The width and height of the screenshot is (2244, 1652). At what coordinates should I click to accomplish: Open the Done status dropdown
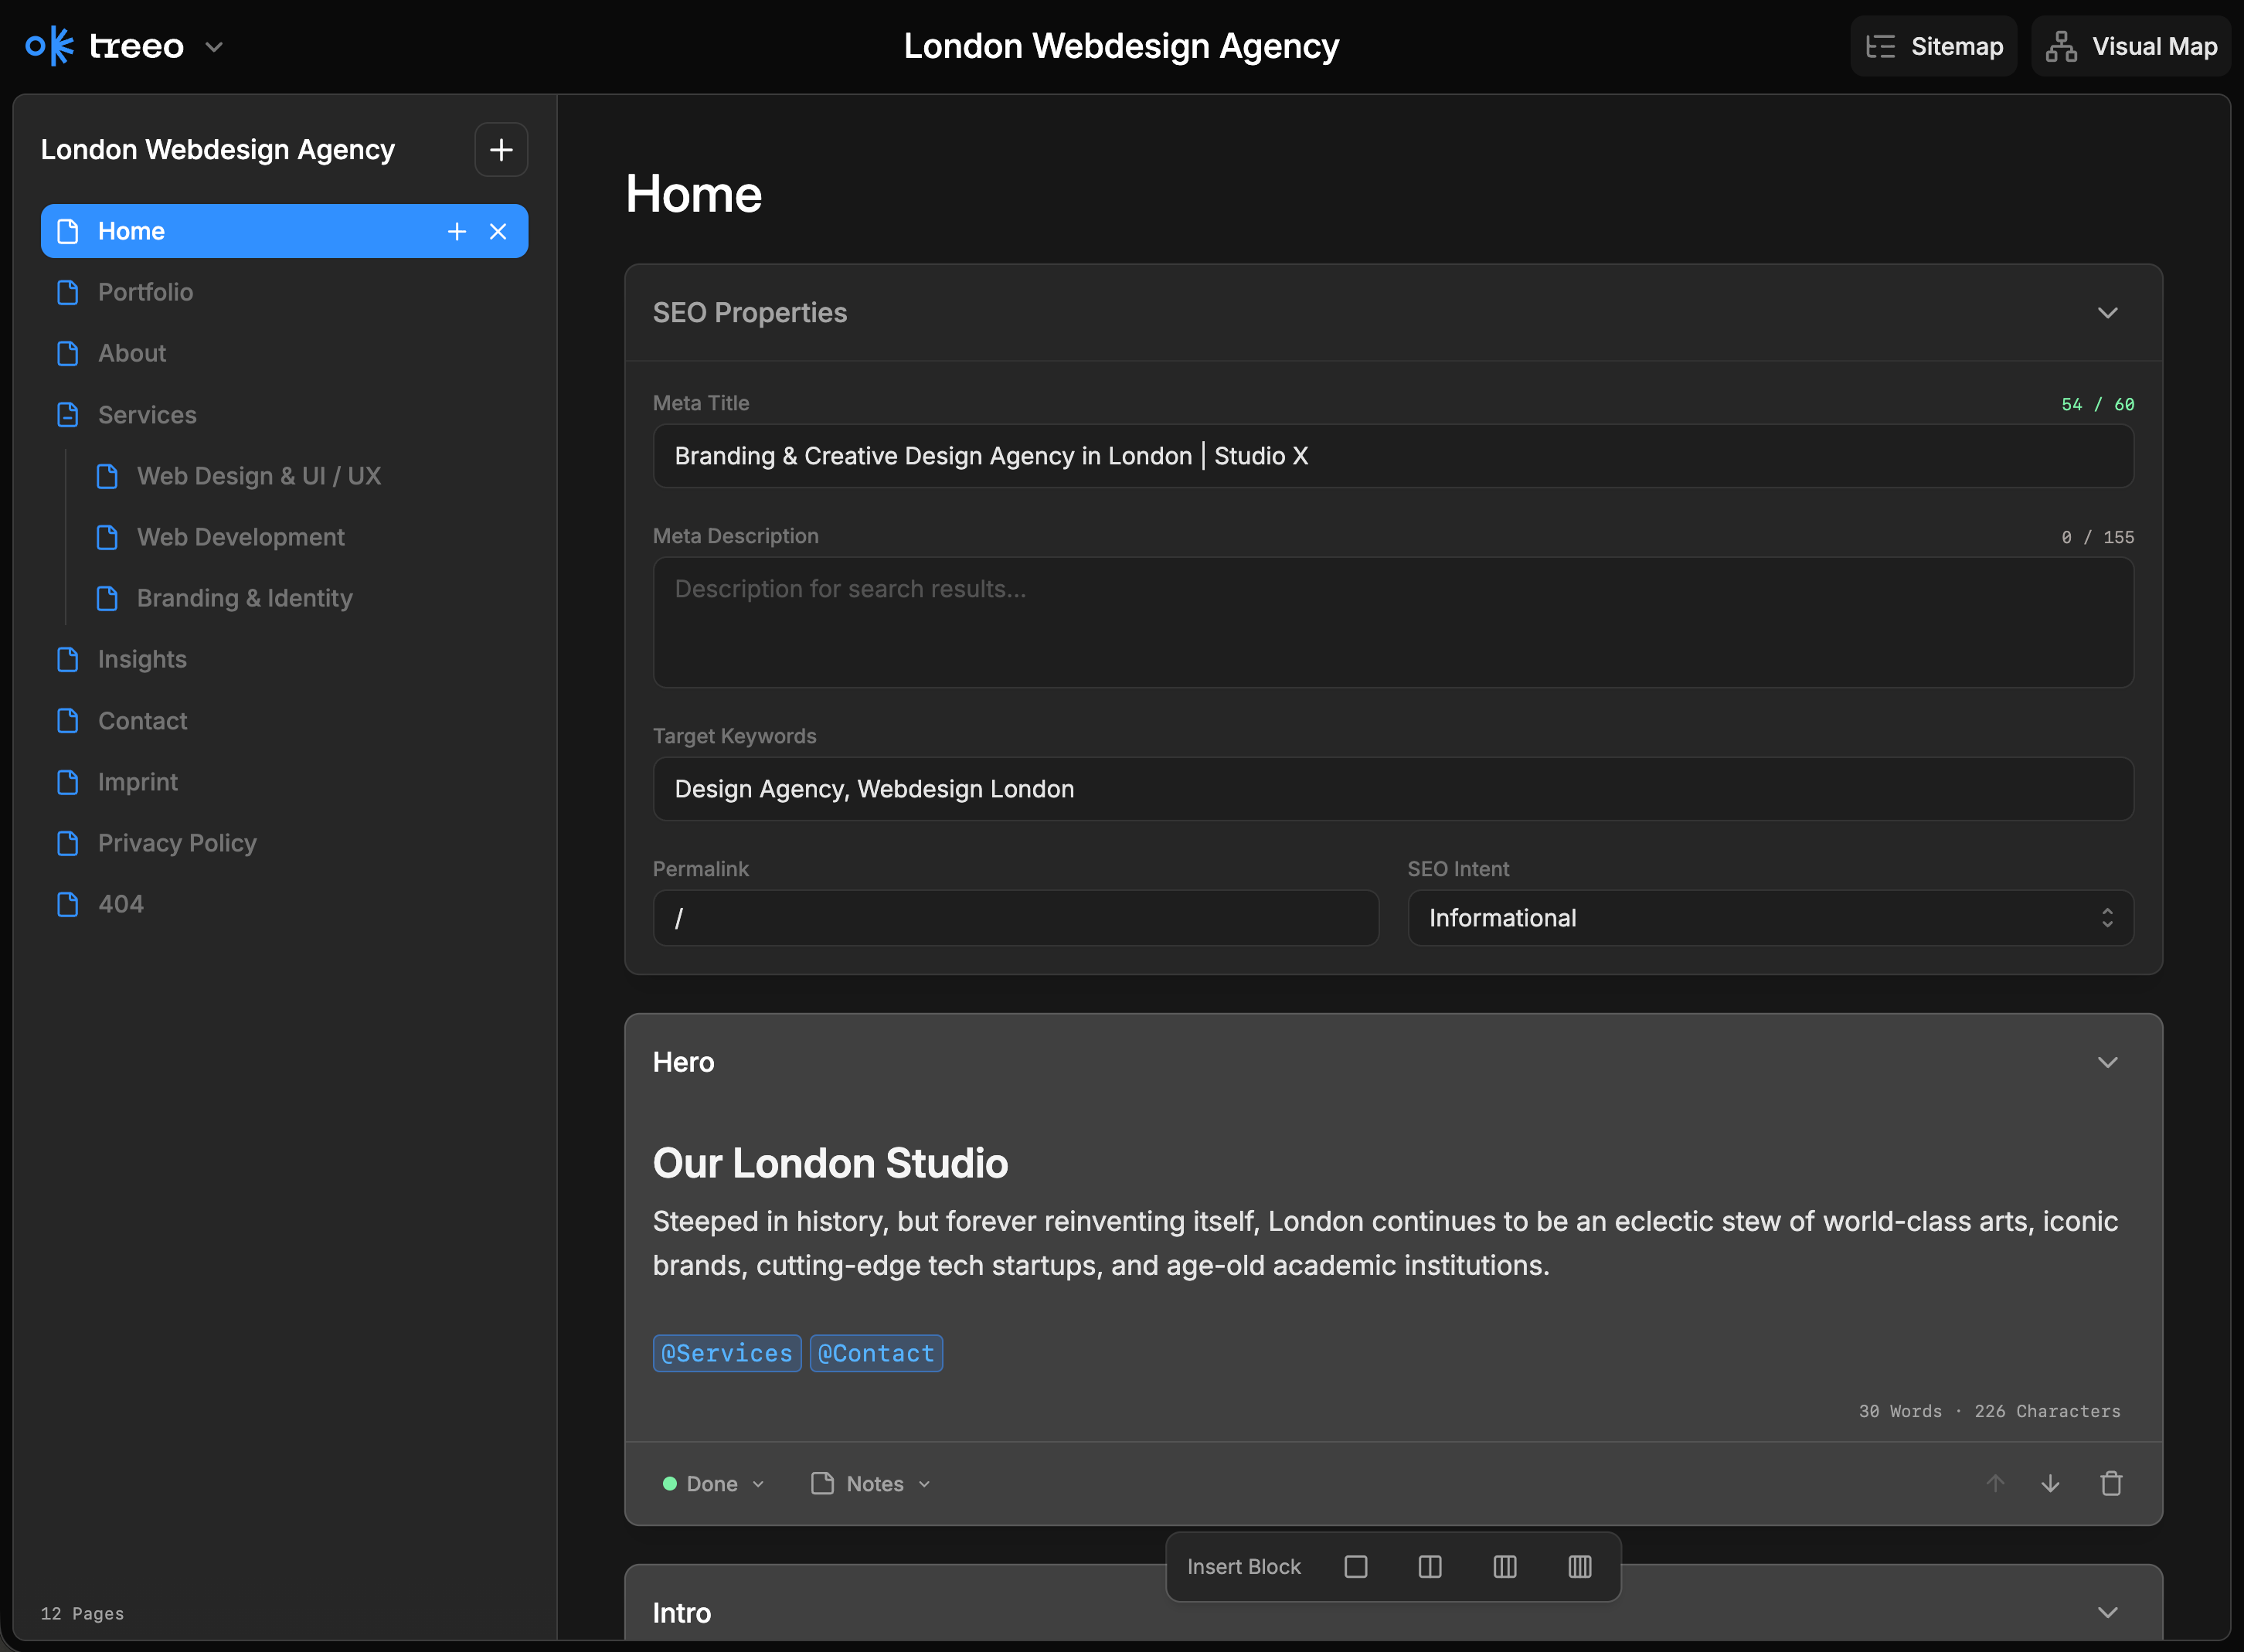click(713, 1483)
